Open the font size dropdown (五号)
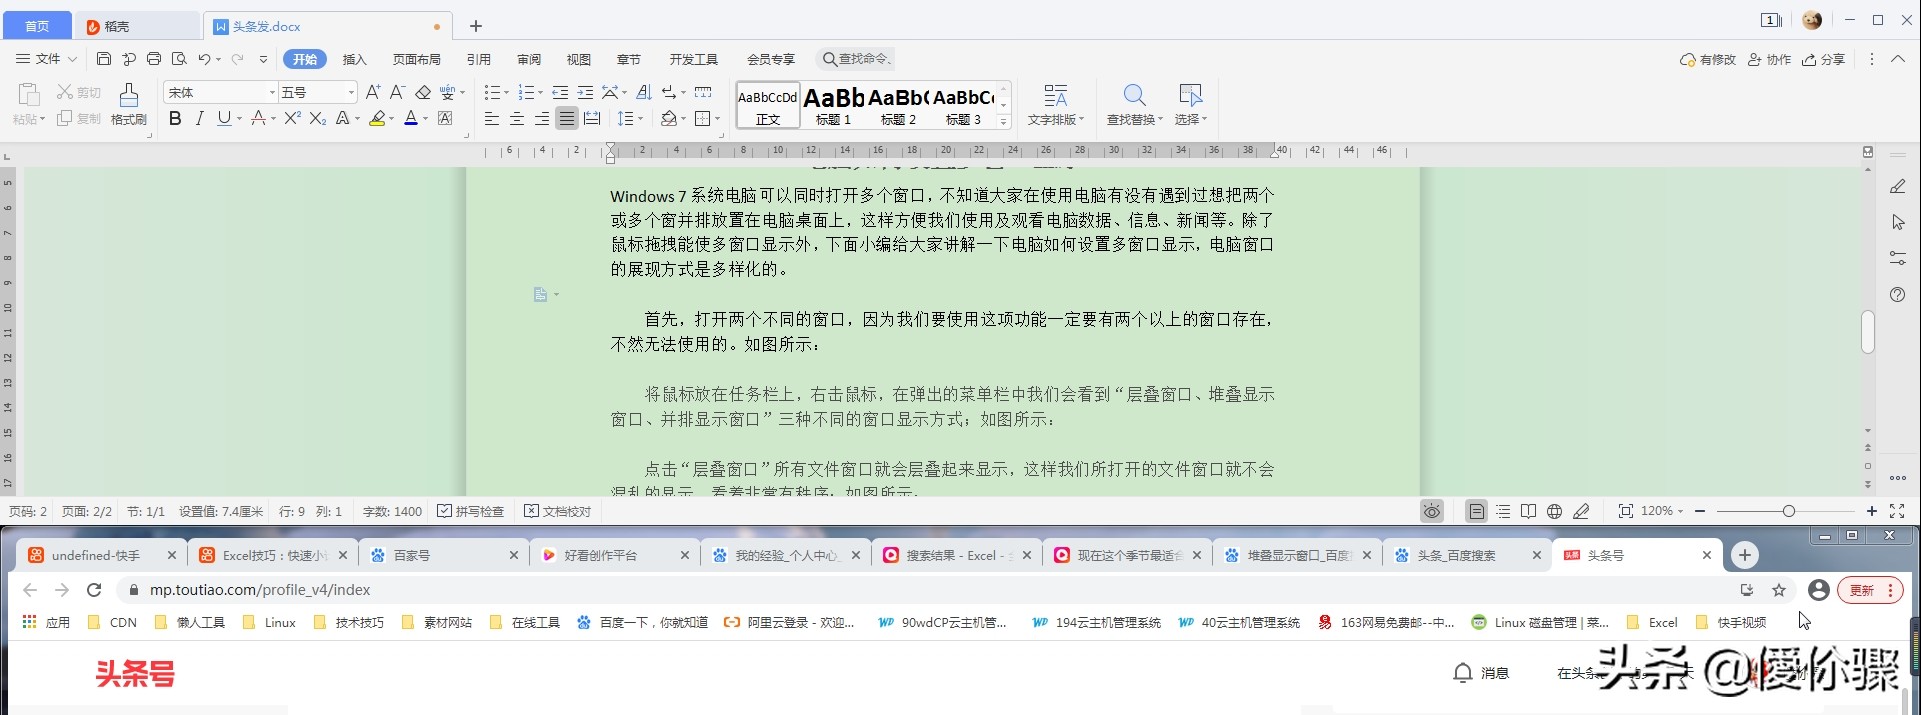 351,92
